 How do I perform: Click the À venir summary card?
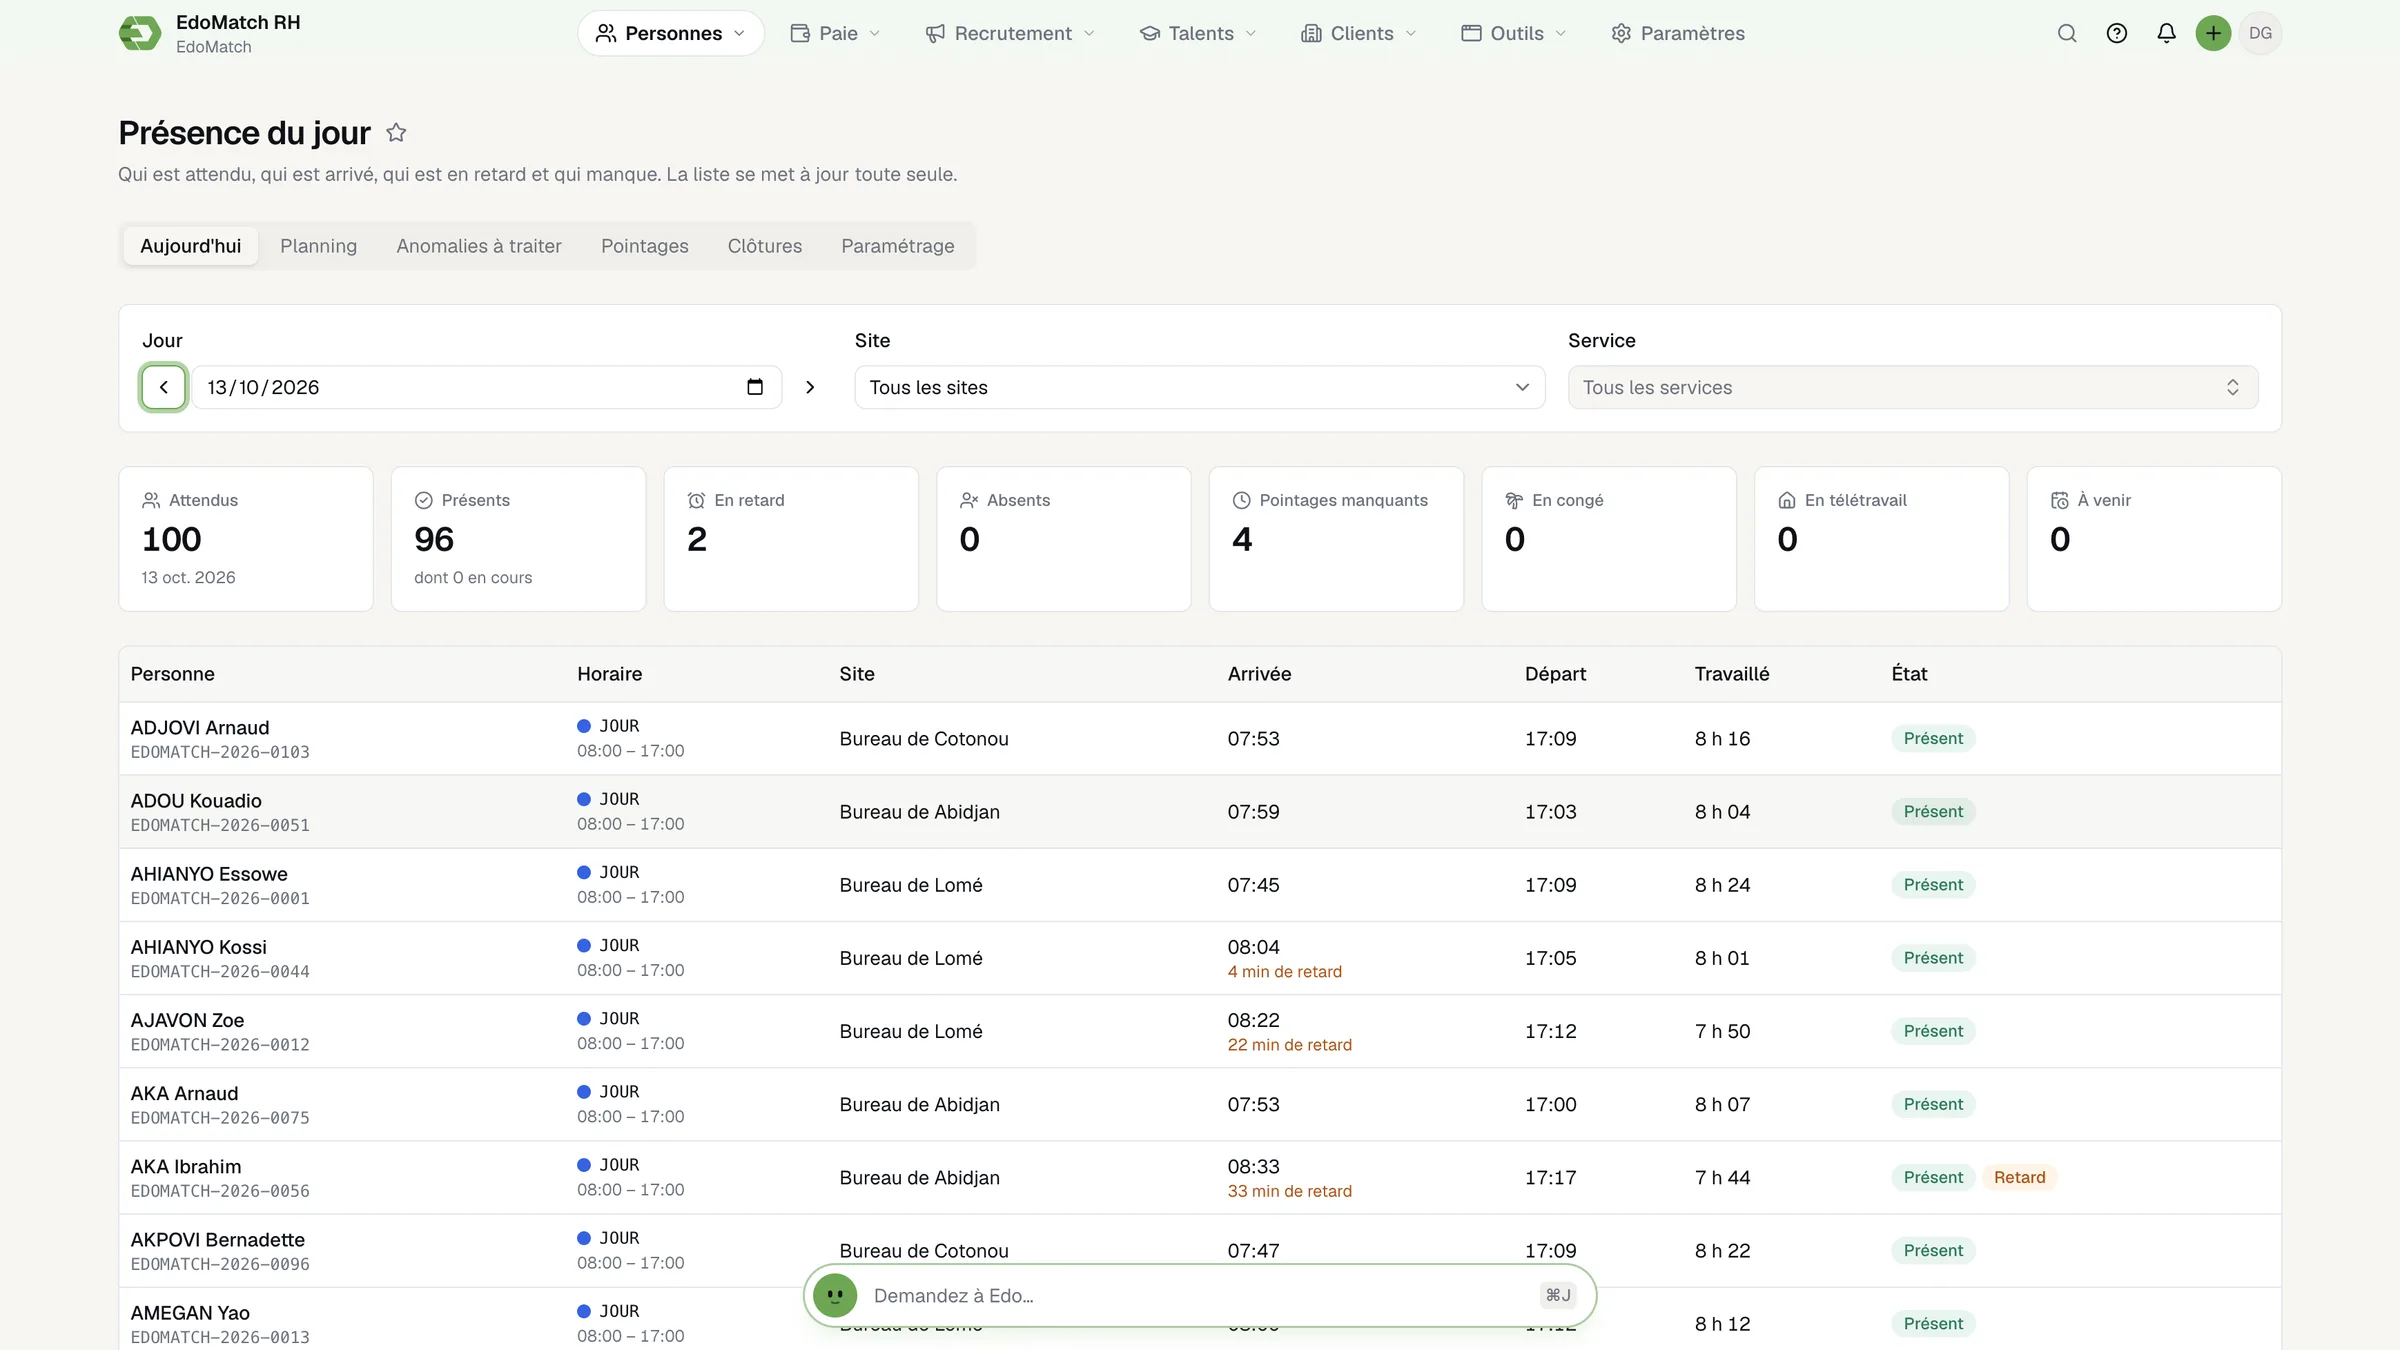(x=2154, y=539)
